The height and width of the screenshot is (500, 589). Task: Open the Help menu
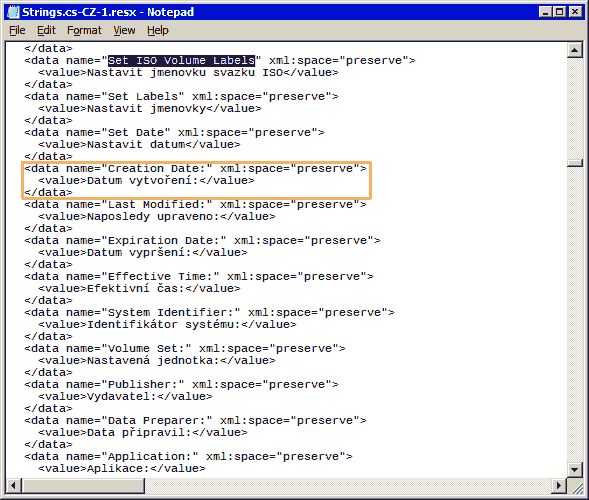point(158,30)
